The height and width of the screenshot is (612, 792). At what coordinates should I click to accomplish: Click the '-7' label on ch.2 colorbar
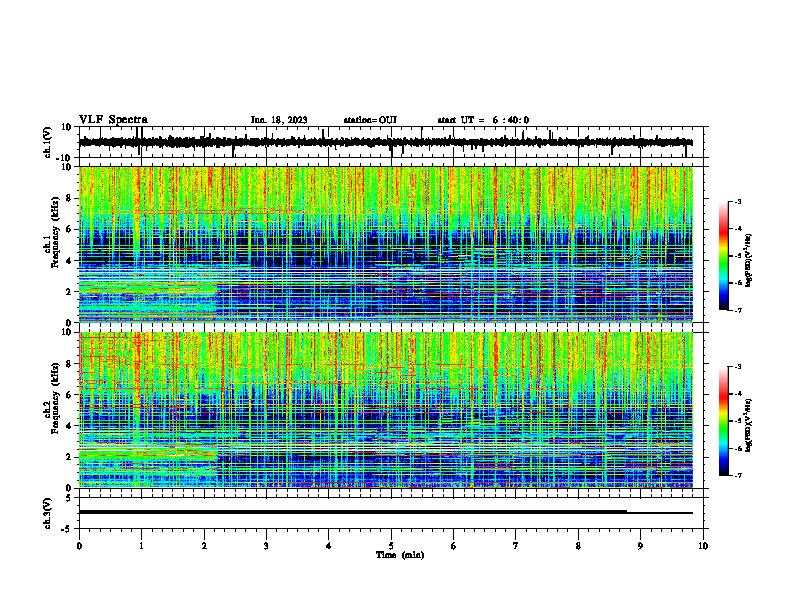(738, 476)
